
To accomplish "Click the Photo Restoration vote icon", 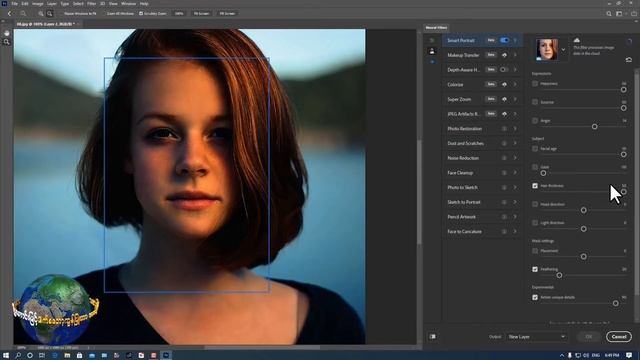I will (x=504, y=129).
